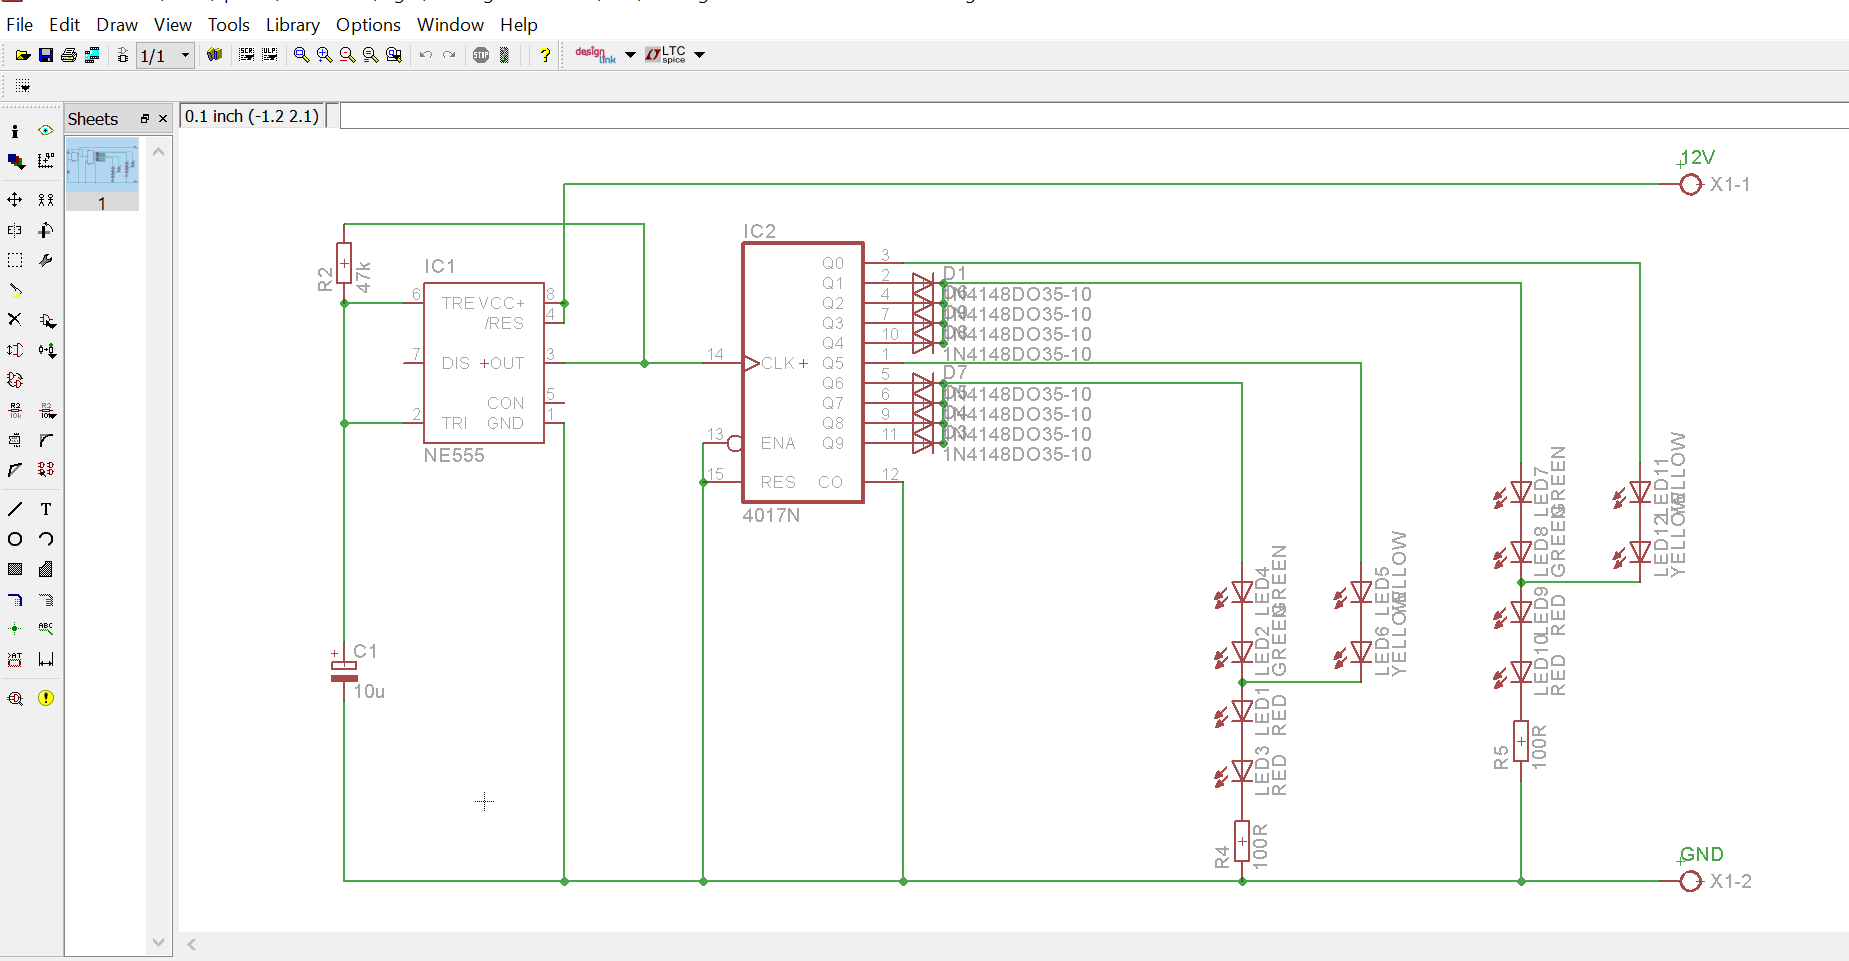Open a file with the folder icon
Screen dimensions: 1849x961
point(22,56)
